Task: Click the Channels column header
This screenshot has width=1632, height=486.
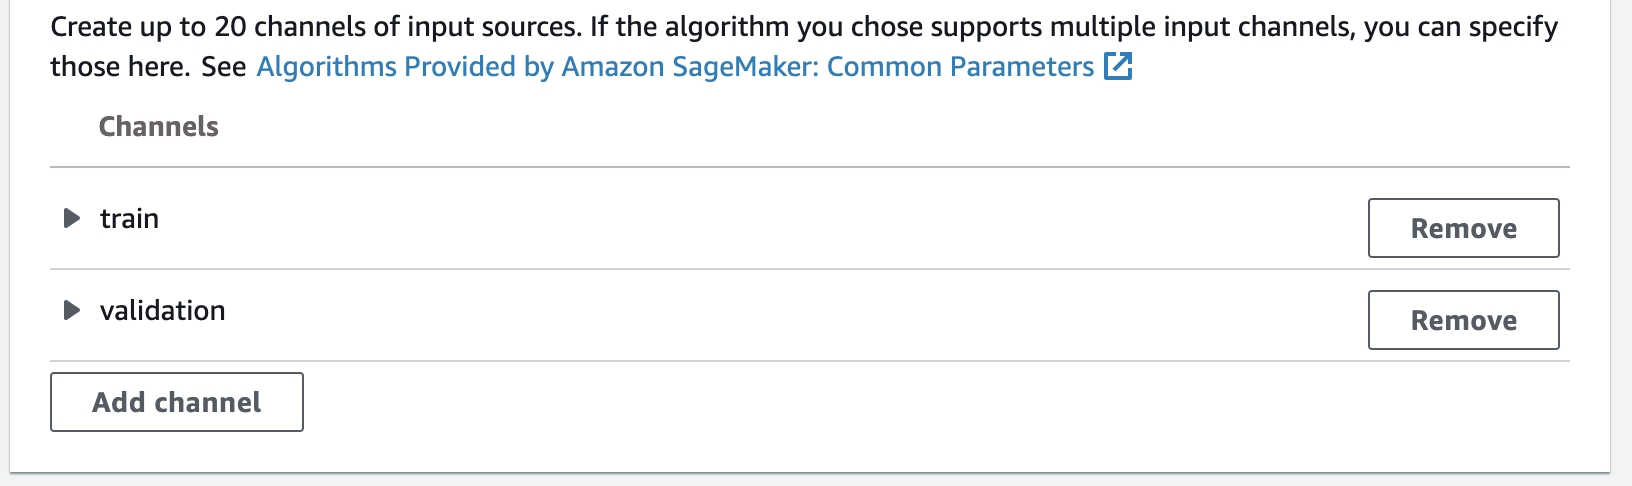Action: [x=158, y=126]
